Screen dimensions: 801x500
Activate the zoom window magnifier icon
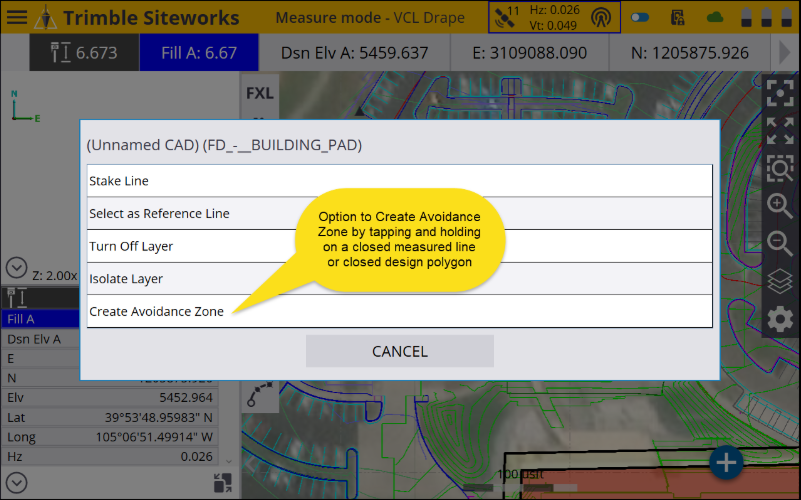[780, 168]
